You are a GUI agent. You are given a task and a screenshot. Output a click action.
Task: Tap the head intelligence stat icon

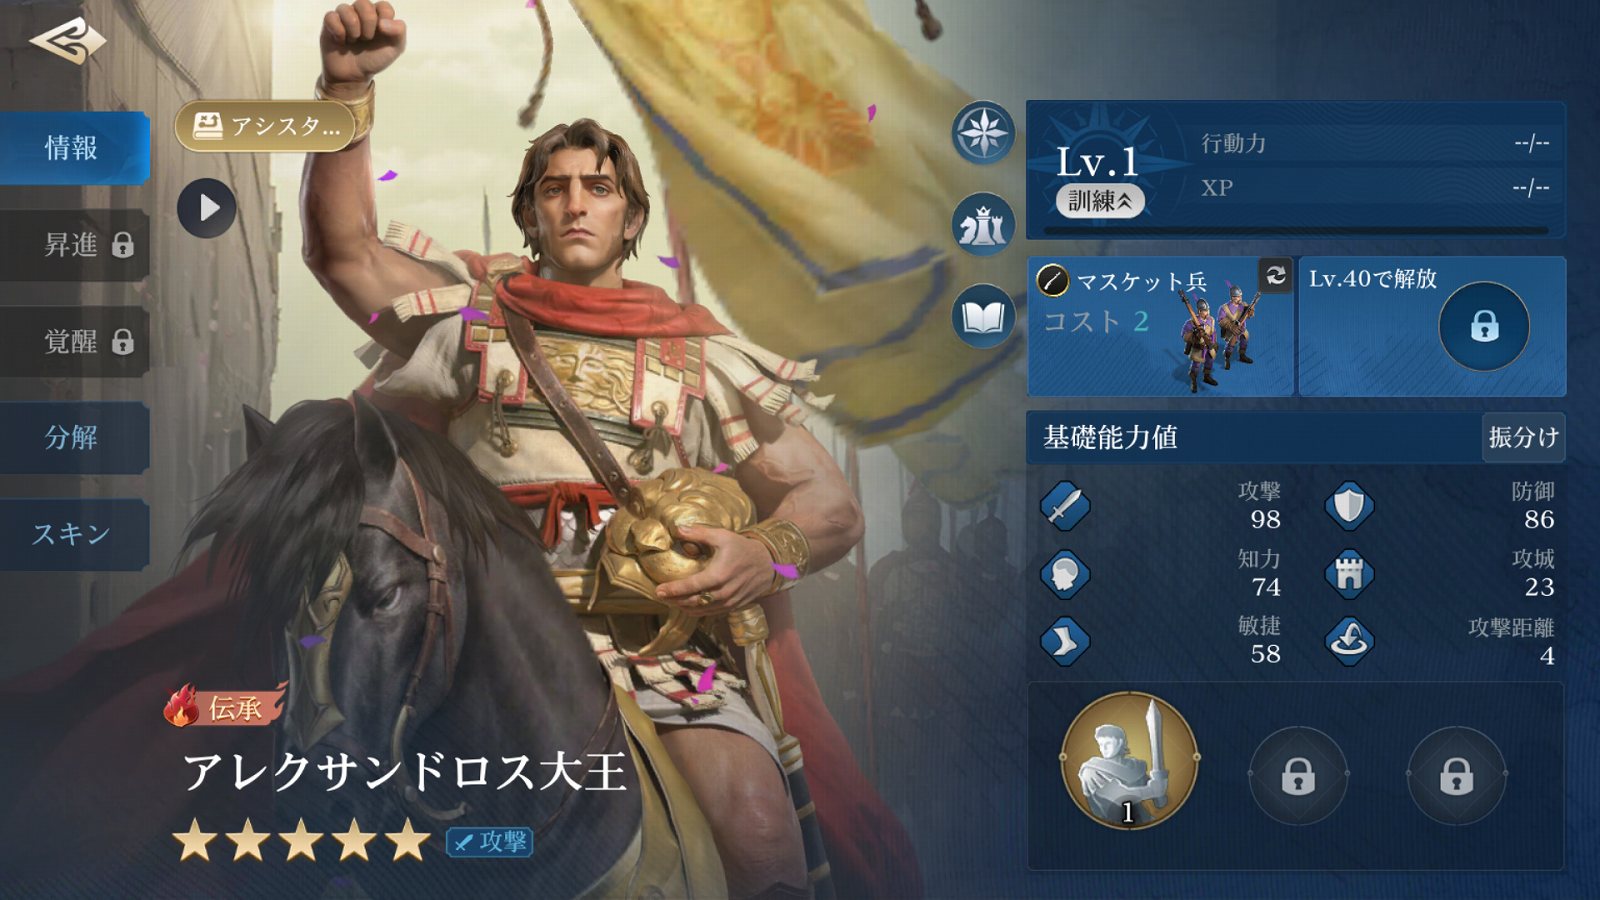pos(1064,574)
